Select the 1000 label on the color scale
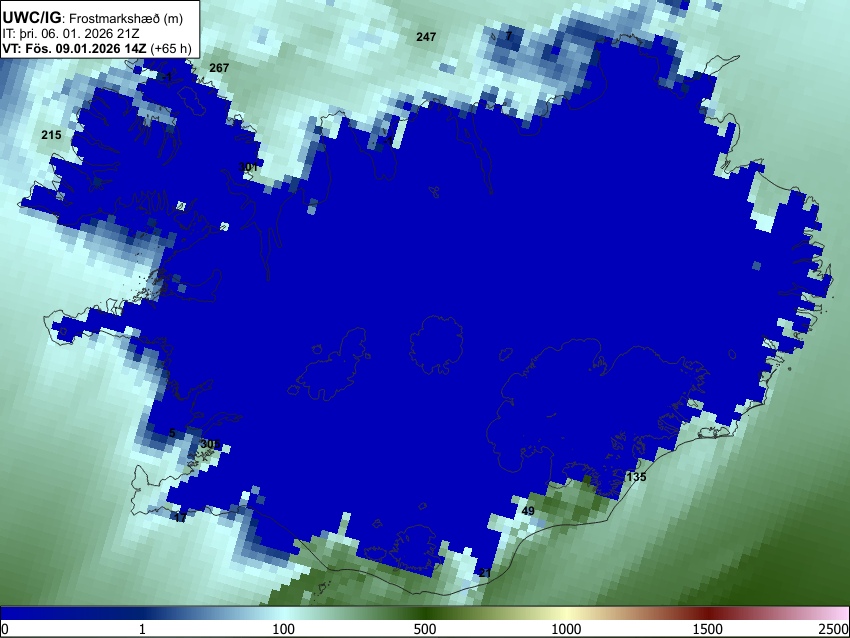850x638 pixels. (566, 629)
